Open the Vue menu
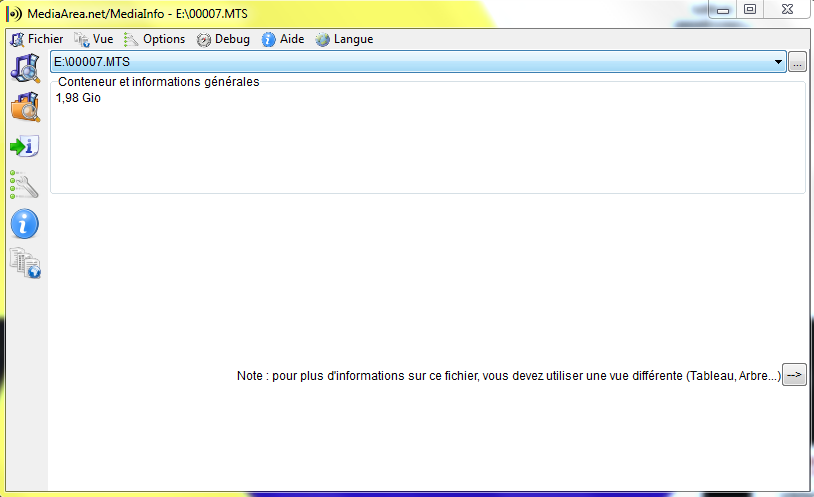Viewport: 814px width, 497px height. 93,39
